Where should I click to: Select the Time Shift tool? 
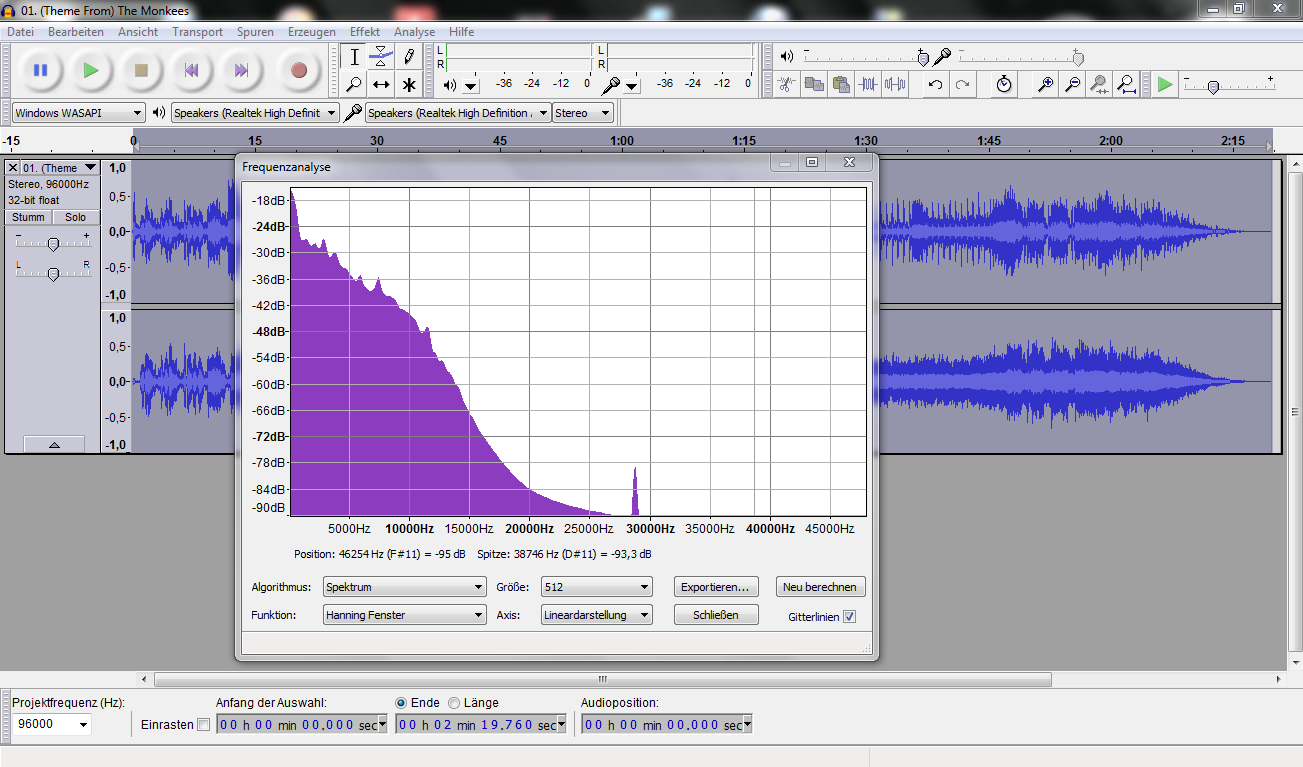[381, 84]
